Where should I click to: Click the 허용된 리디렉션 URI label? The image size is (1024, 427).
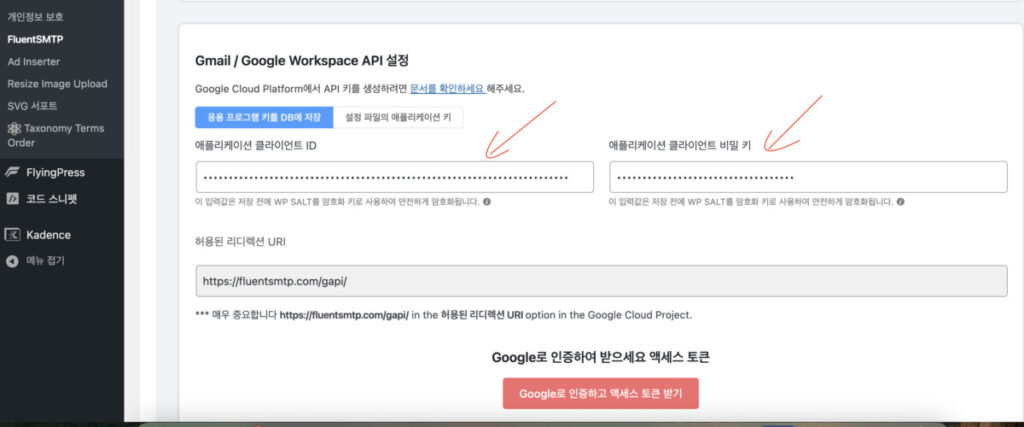[240, 242]
